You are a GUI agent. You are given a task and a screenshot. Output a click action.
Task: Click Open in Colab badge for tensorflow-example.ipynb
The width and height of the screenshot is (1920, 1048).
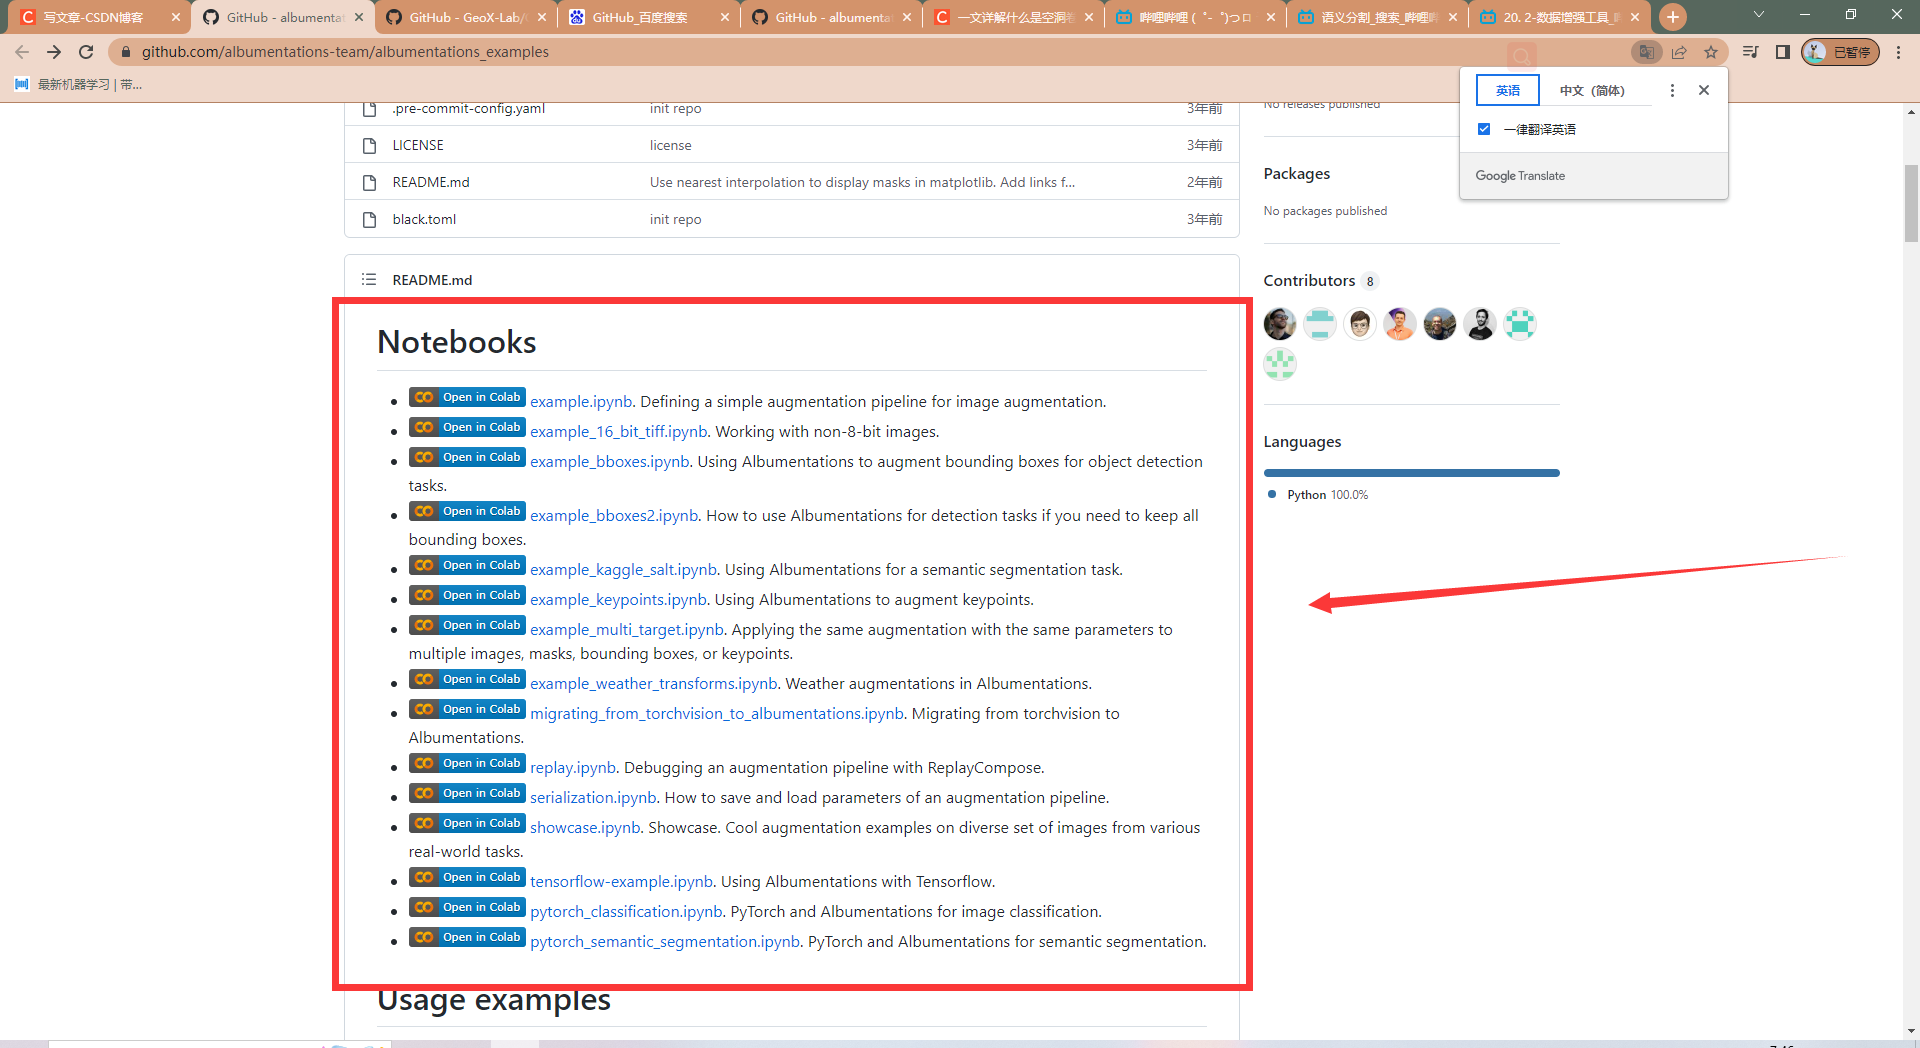(x=467, y=877)
